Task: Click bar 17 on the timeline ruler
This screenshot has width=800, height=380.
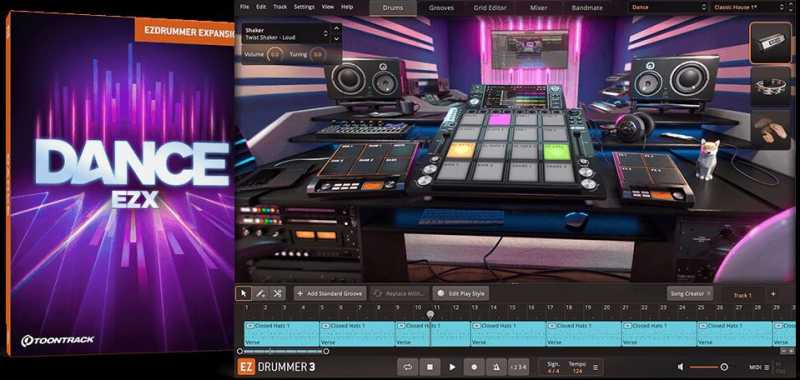Action: pyautogui.click(x=550, y=308)
